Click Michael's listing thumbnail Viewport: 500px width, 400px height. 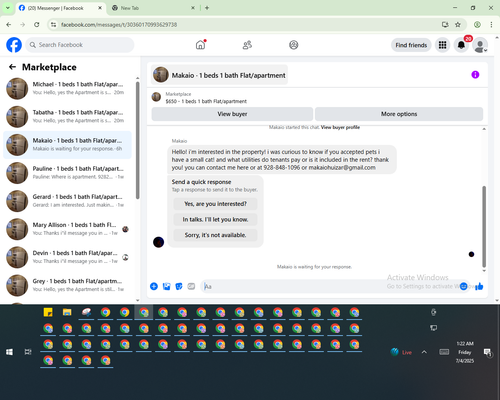point(17,89)
